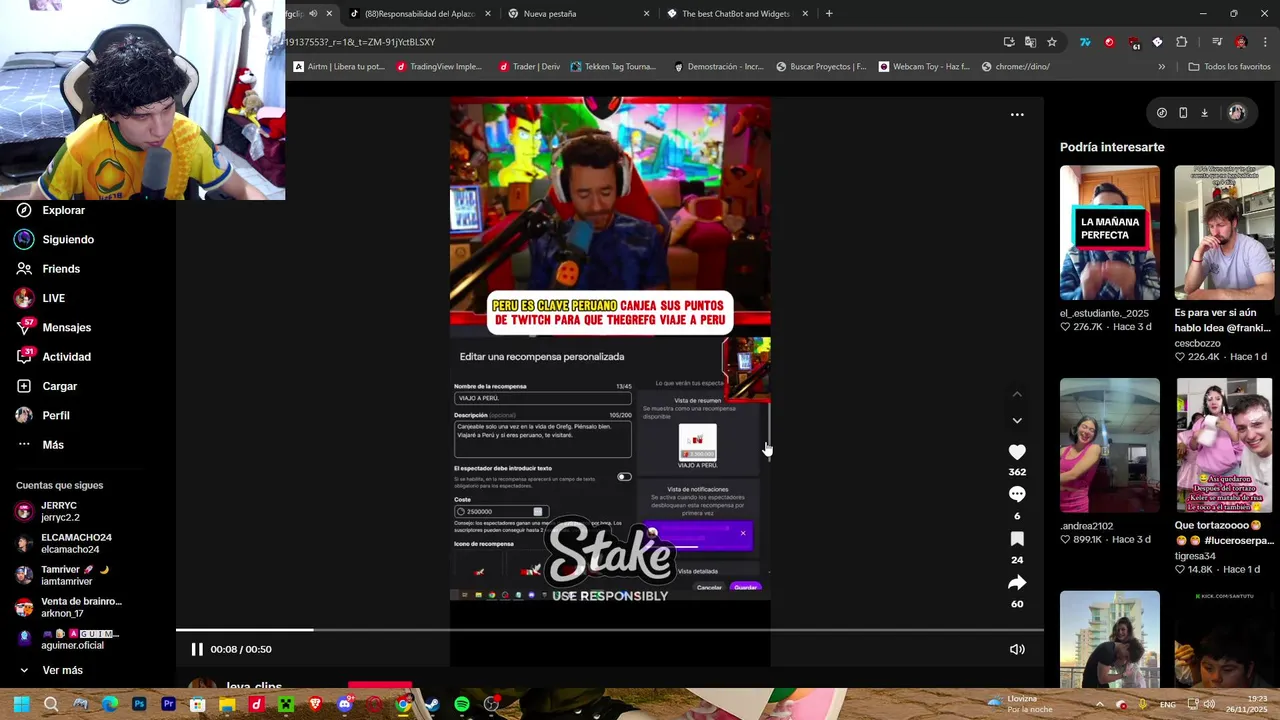Open Actividad in the sidebar
Image resolution: width=1280 pixels, height=720 pixels.
pos(54,356)
